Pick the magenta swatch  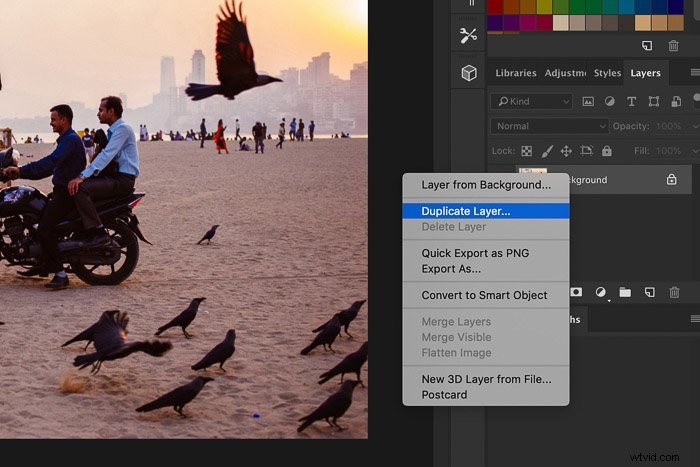pyautogui.click(x=528, y=23)
